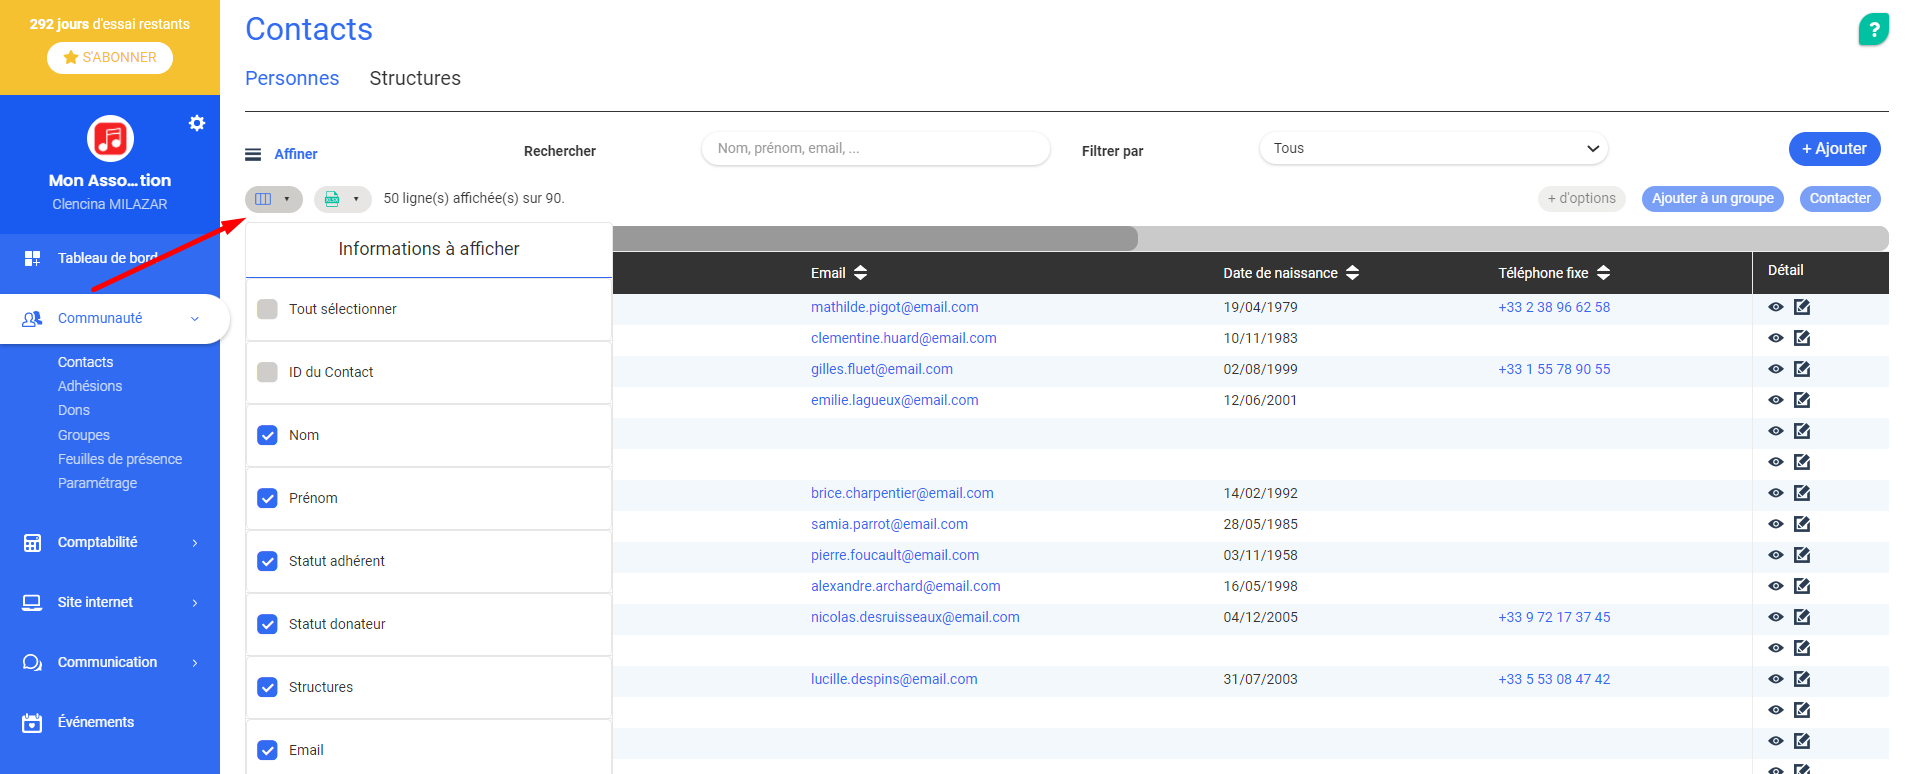Viewport: 1906px width, 774px height.
Task: Check the ID du Contact checkbox
Action: click(x=267, y=372)
